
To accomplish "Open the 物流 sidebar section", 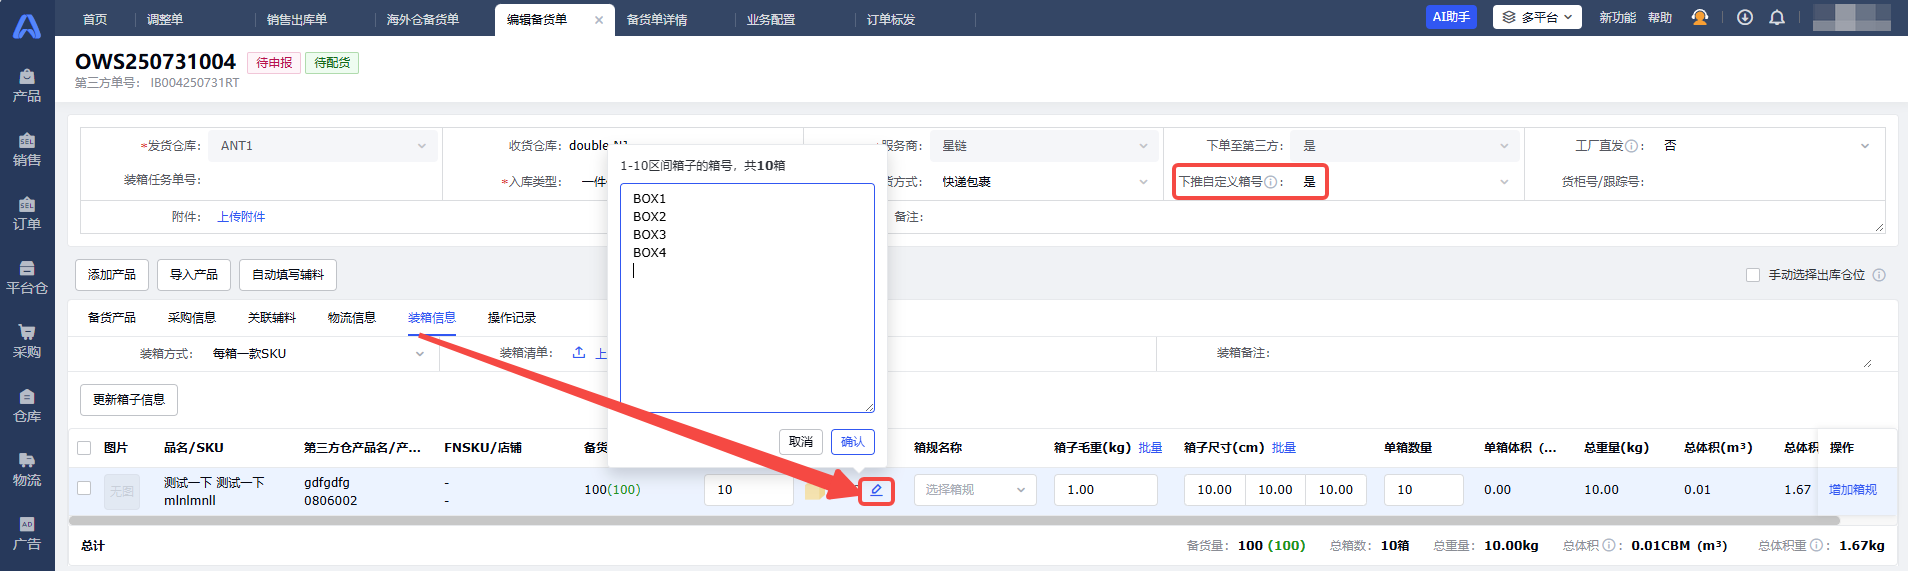I will [27, 470].
